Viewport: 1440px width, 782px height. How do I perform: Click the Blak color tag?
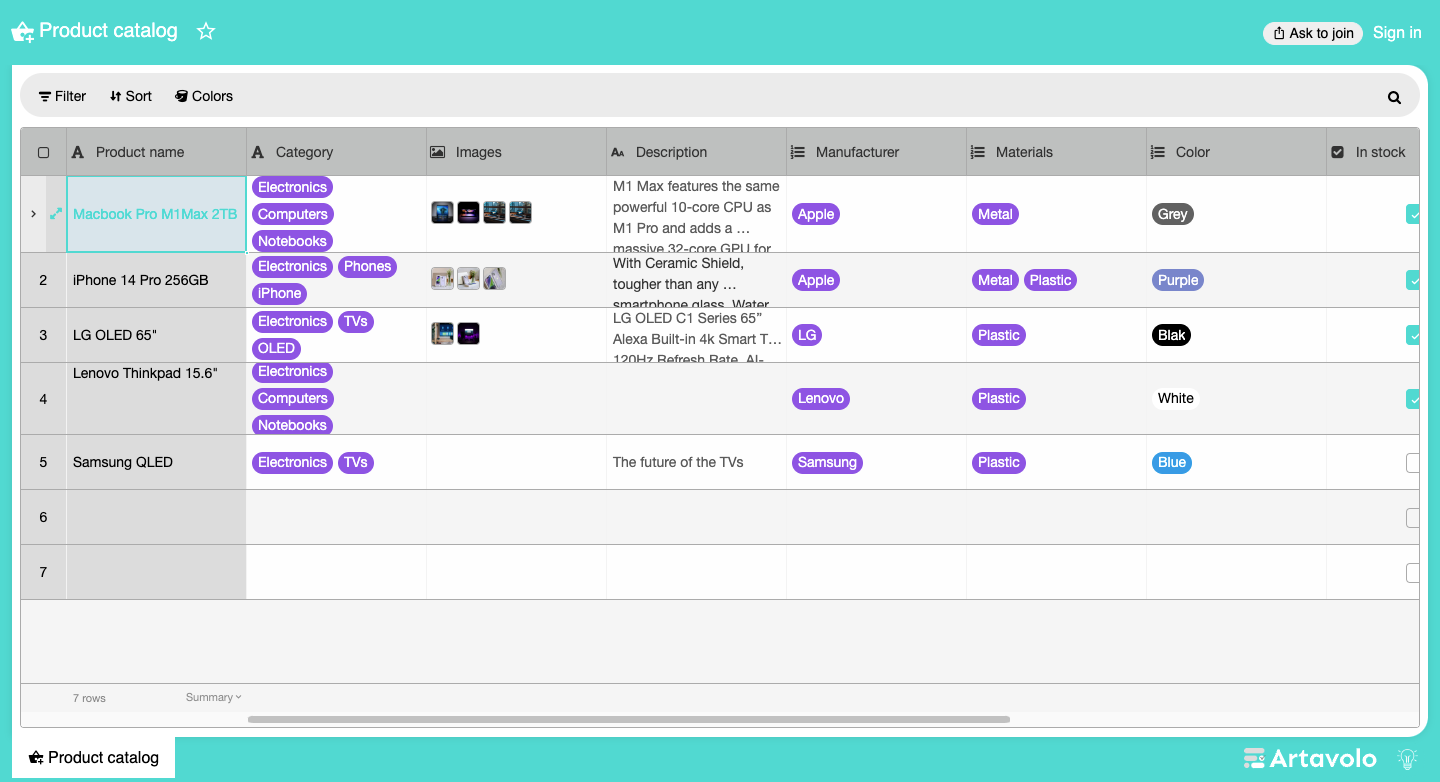(x=1172, y=335)
